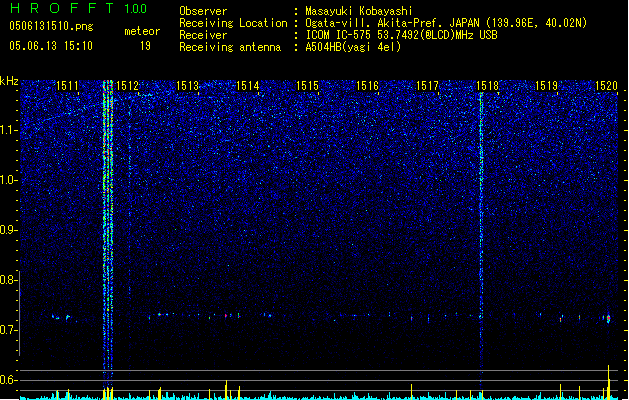Click the red echo spot near 1520
629x400 pixels.
tap(609, 319)
